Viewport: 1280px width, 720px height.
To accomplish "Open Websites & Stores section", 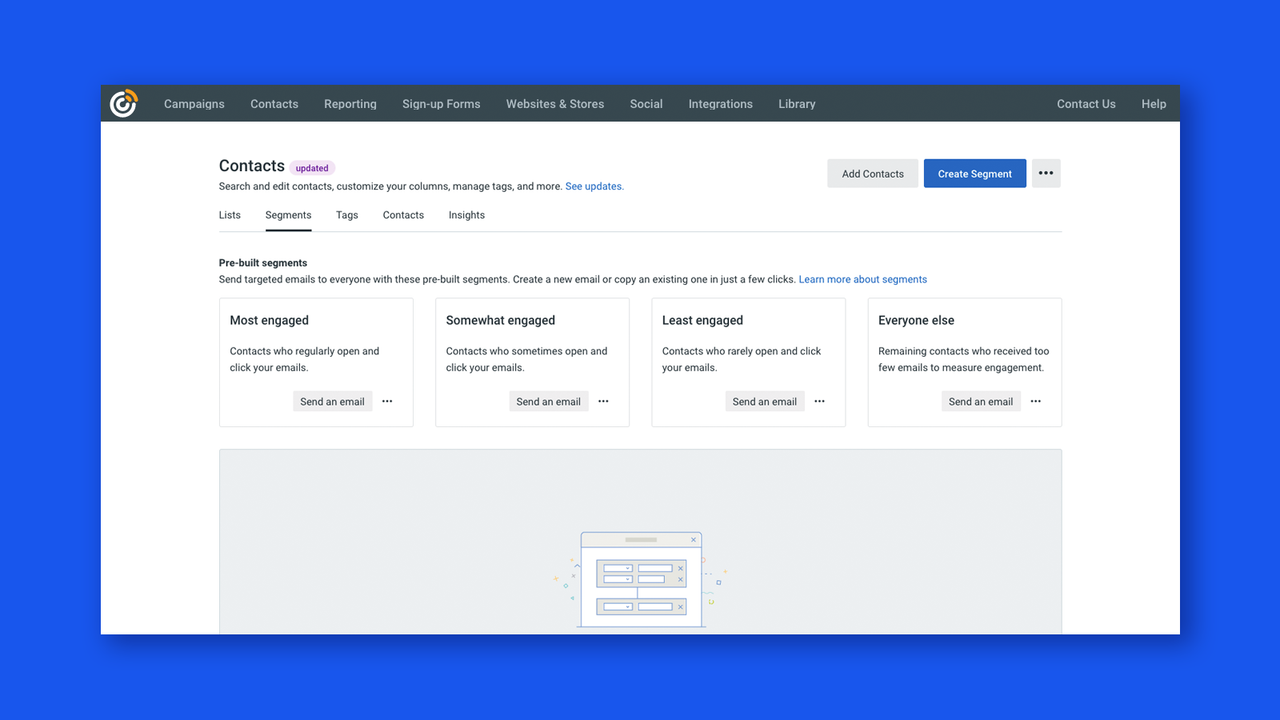I will point(555,104).
